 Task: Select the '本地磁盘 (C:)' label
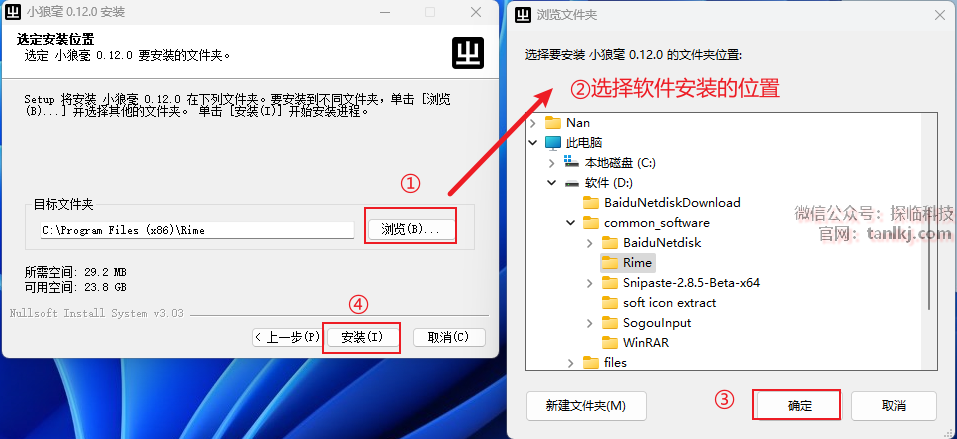(620, 163)
